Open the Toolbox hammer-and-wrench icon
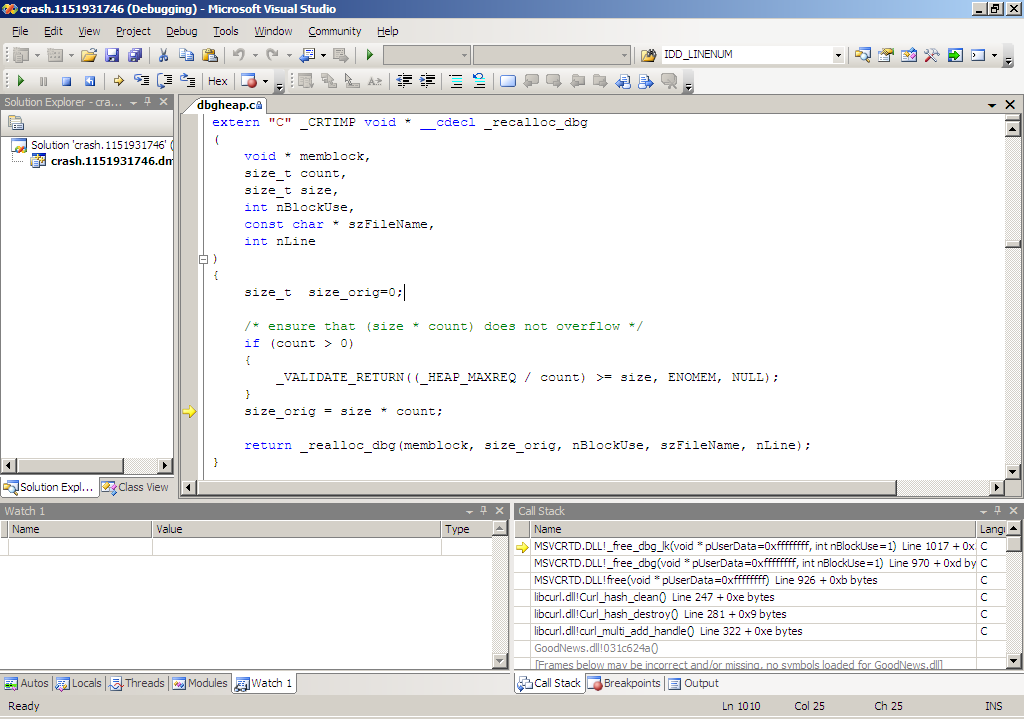The width and height of the screenshot is (1024, 719). pos(931,55)
